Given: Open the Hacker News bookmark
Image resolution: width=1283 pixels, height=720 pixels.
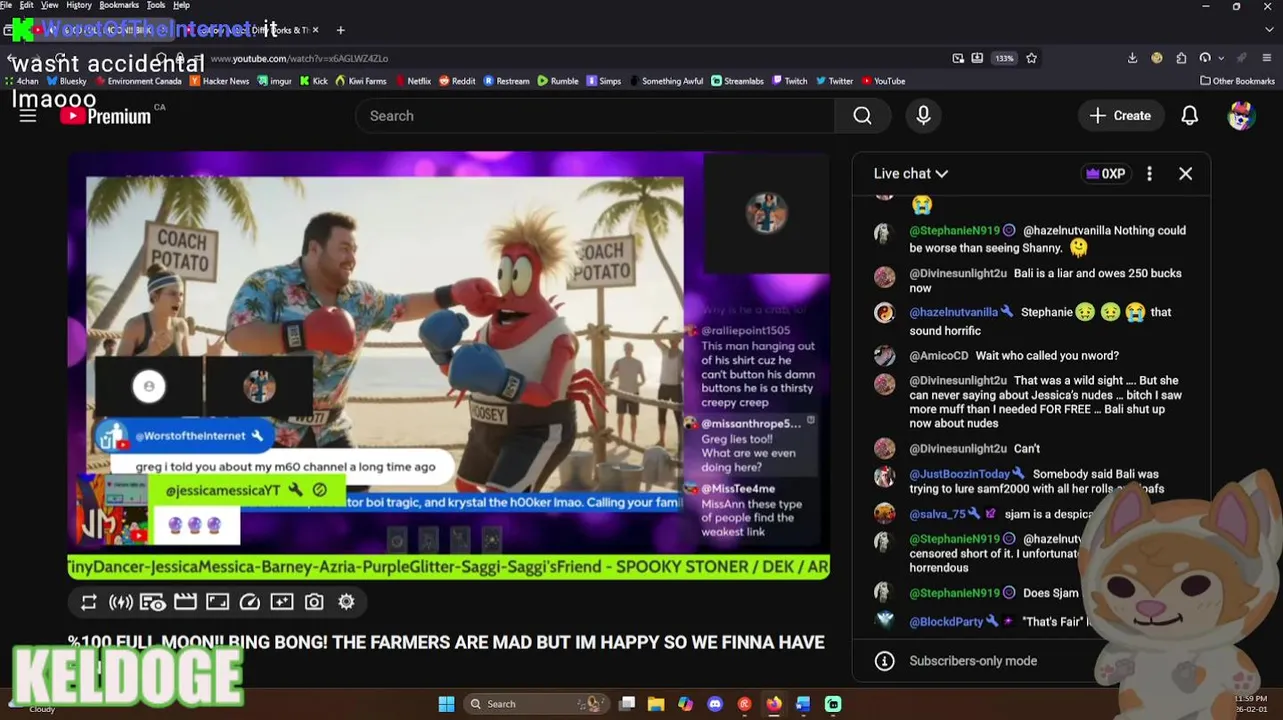Looking at the screenshot, I should [x=219, y=81].
